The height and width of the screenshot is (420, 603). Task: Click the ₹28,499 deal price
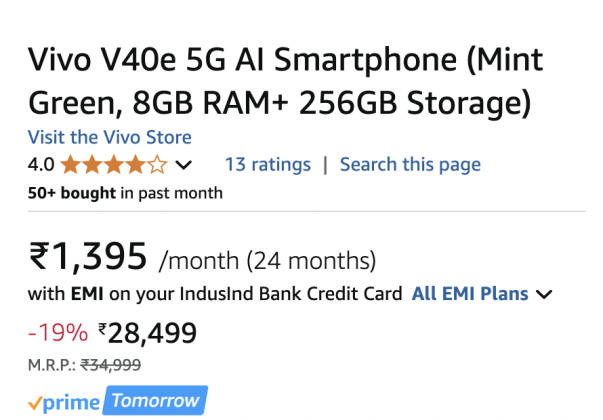152,332
